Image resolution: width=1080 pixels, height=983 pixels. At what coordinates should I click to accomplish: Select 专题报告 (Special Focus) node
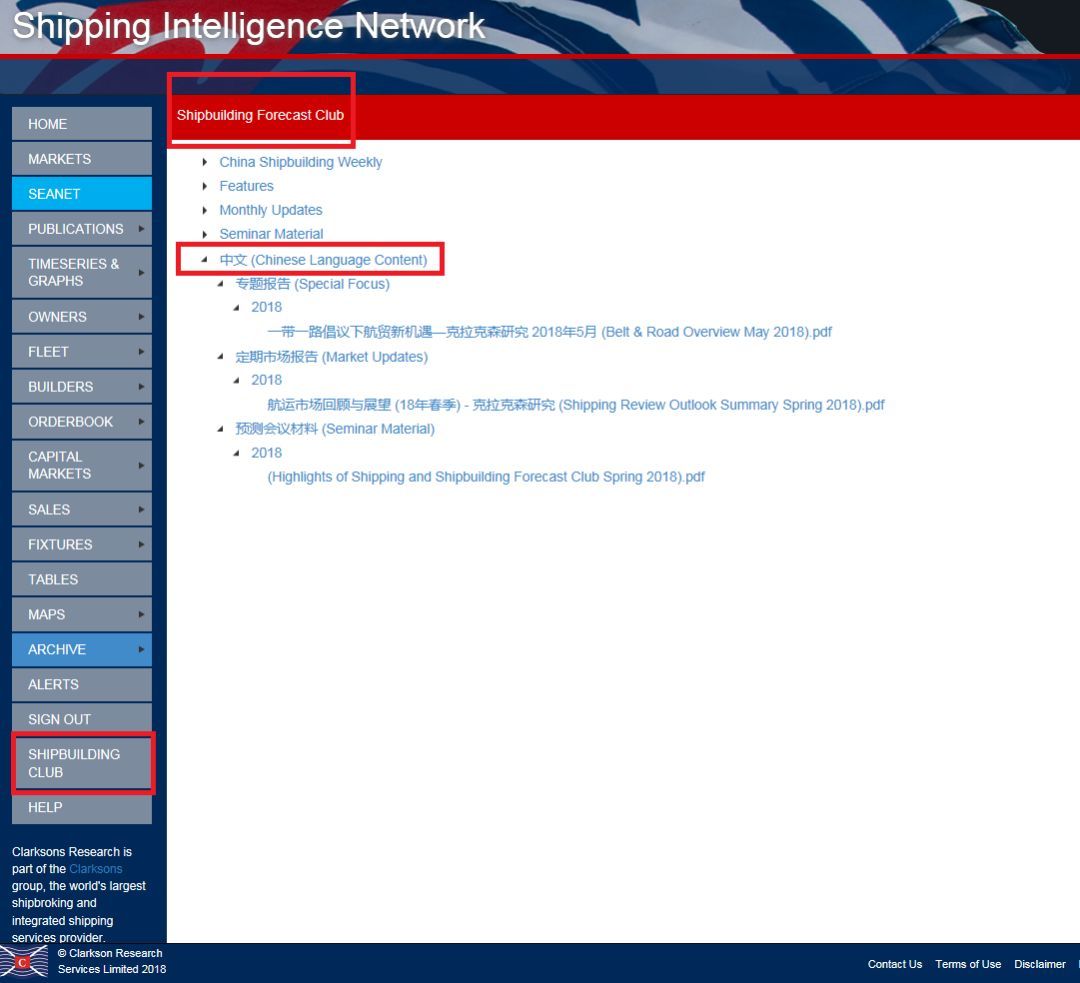[x=312, y=284]
